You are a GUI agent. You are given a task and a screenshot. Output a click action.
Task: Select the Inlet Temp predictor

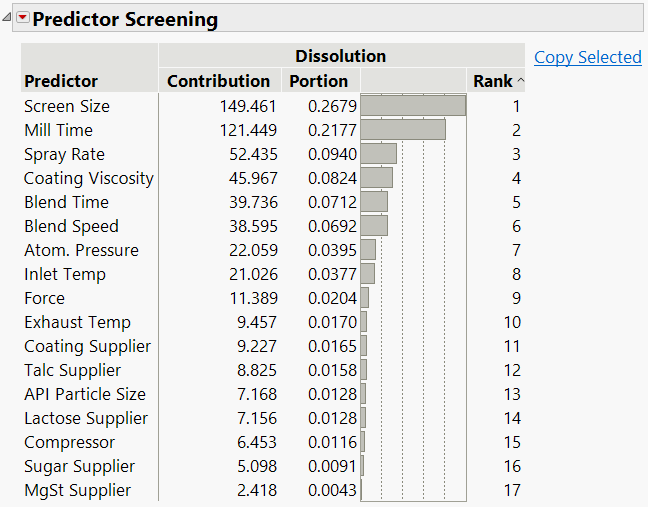point(64,274)
